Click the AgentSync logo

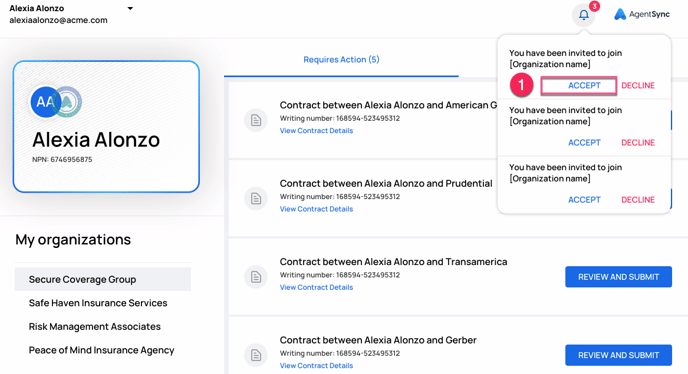[x=641, y=14]
